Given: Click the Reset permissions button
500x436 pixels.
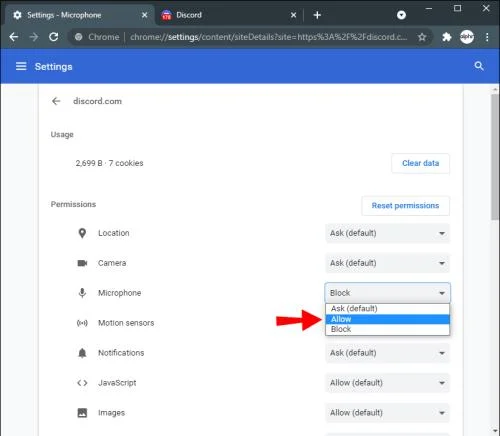Looking at the screenshot, I should 405,206.
